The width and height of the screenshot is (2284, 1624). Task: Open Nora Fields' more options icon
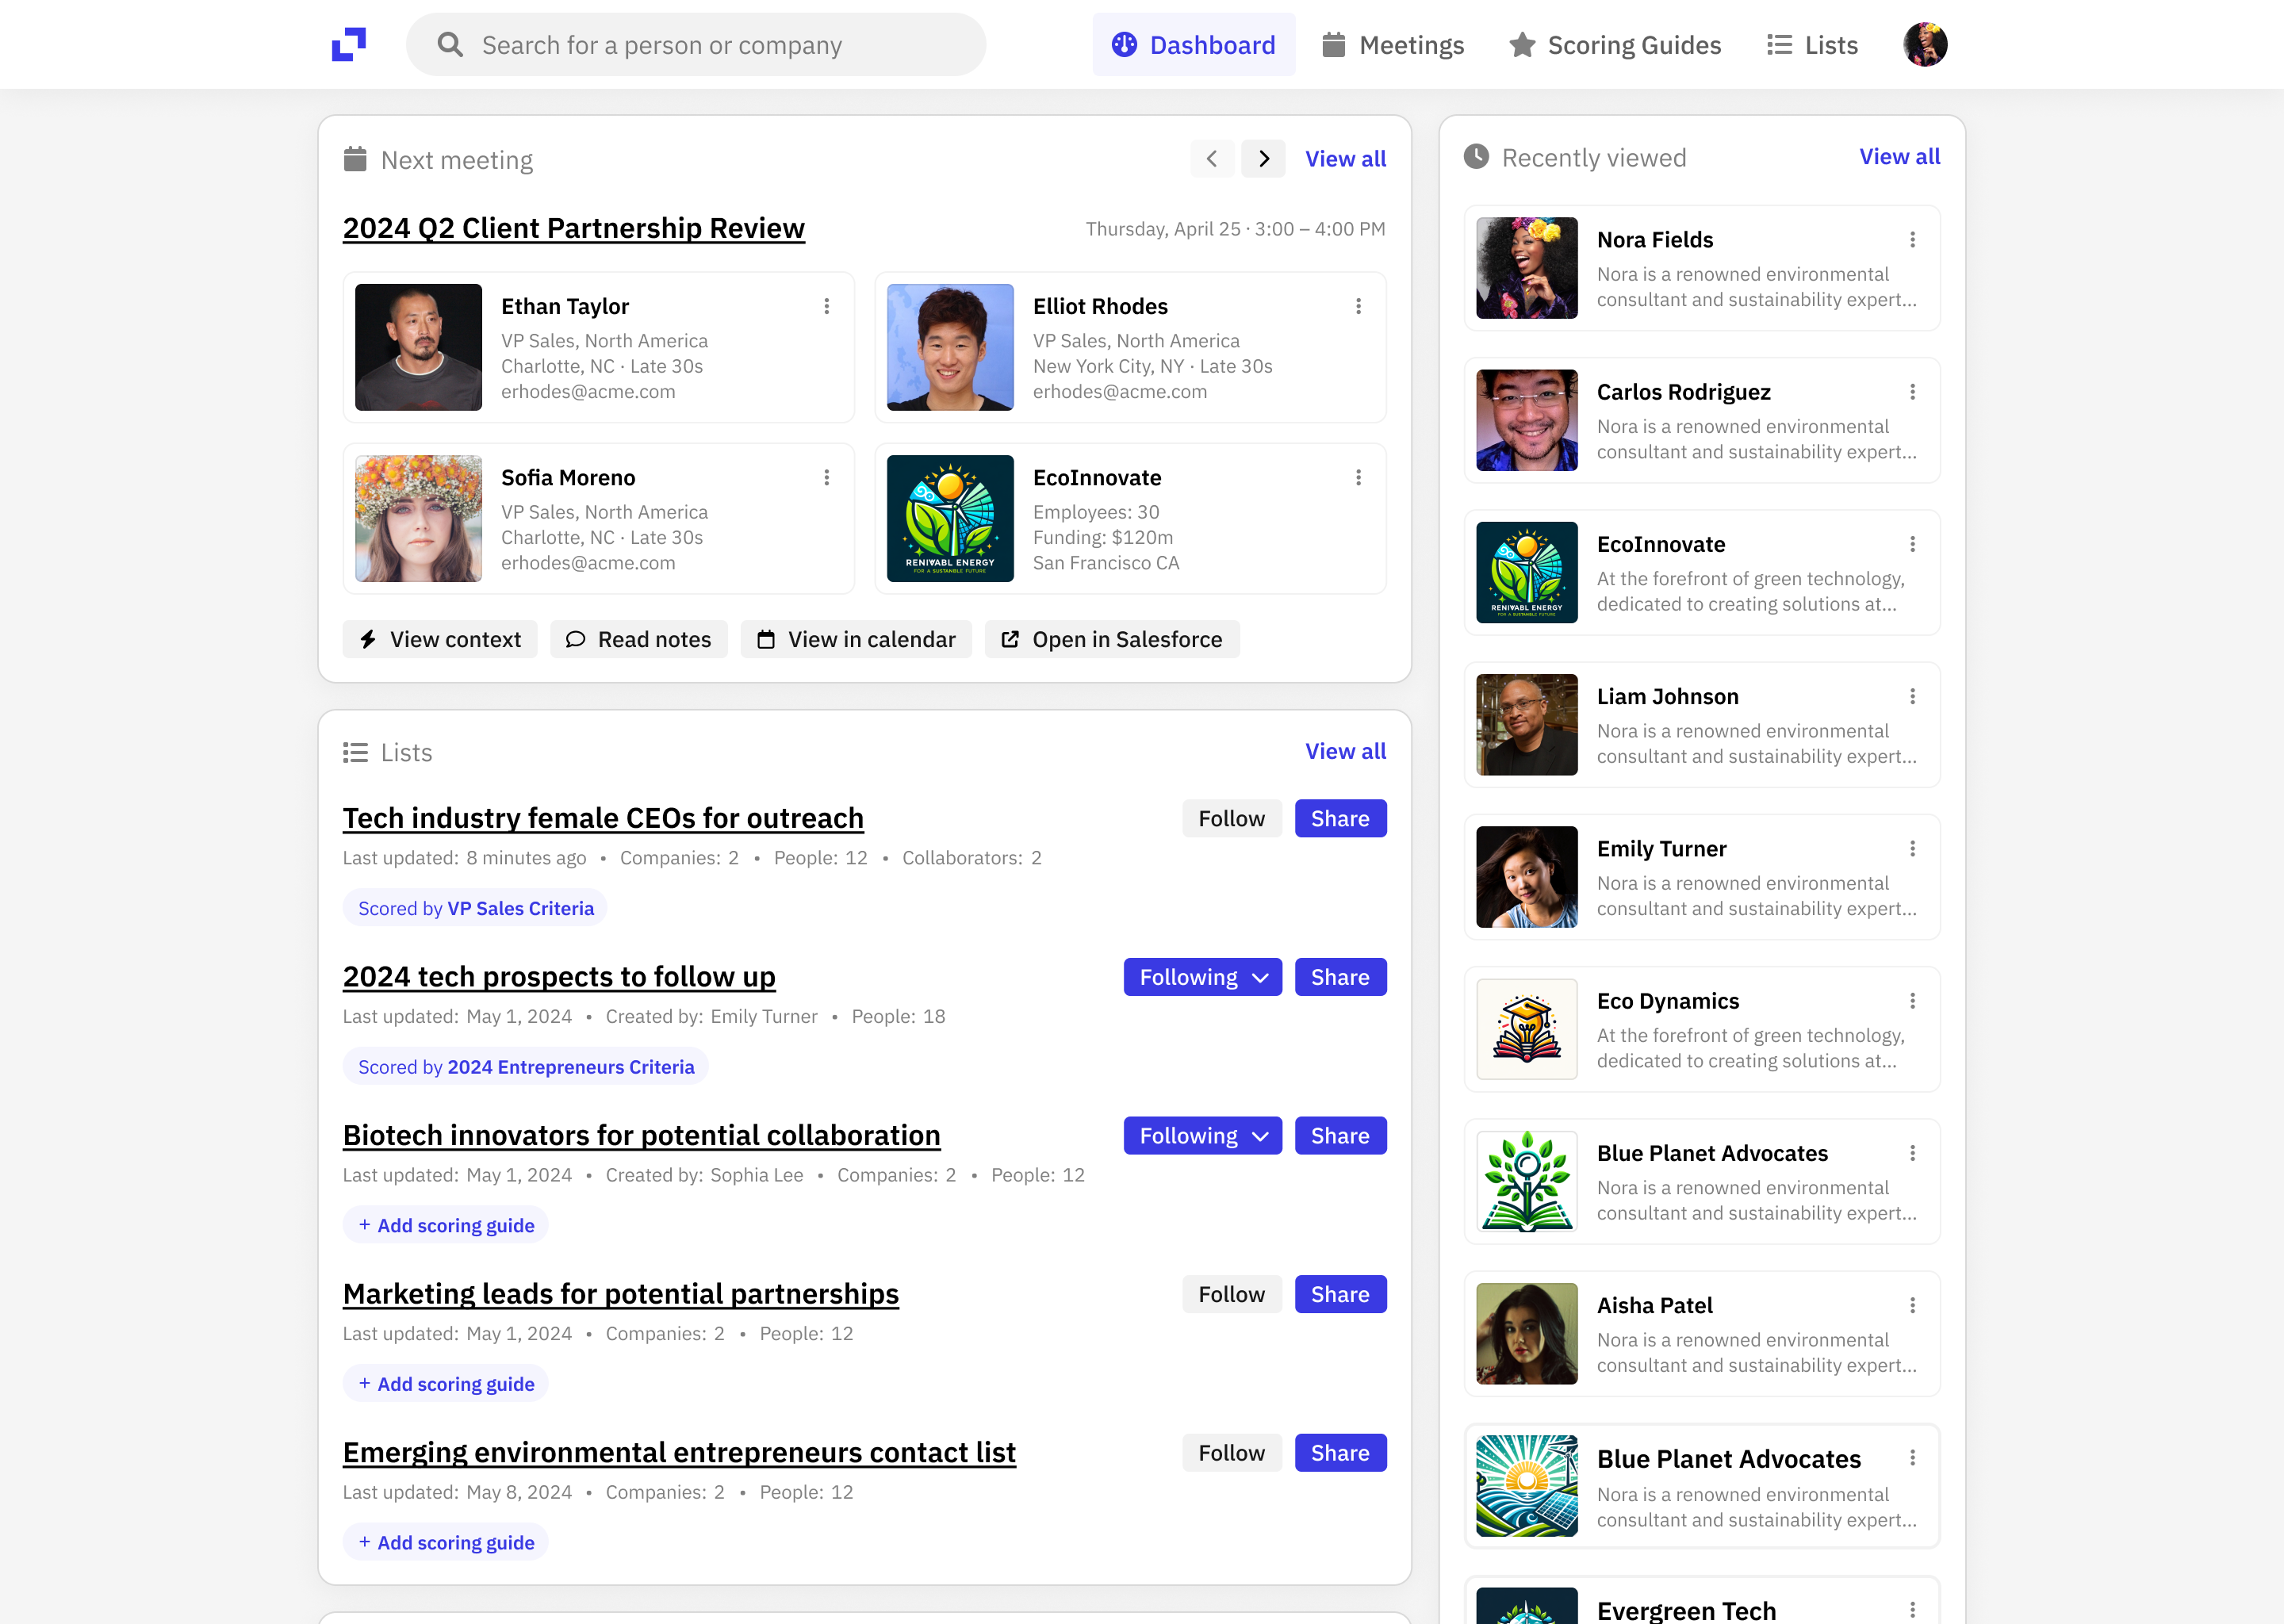click(x=1912, y=240)
